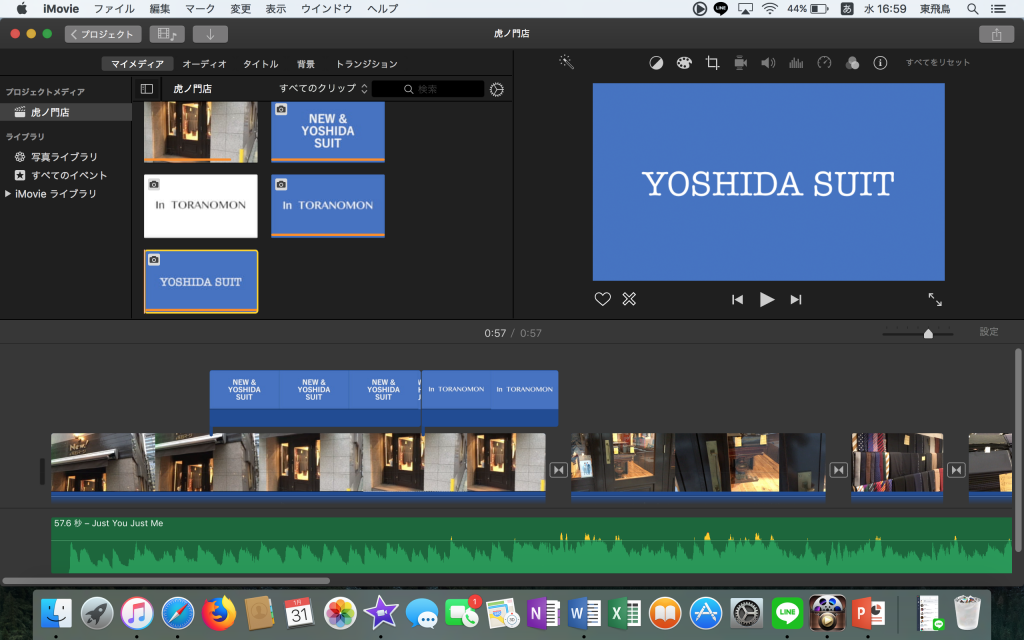The height and width of the screenshot is (640, 1024).
Task: Go back to Projects (プロジェクト)
Action: (103, 34)
